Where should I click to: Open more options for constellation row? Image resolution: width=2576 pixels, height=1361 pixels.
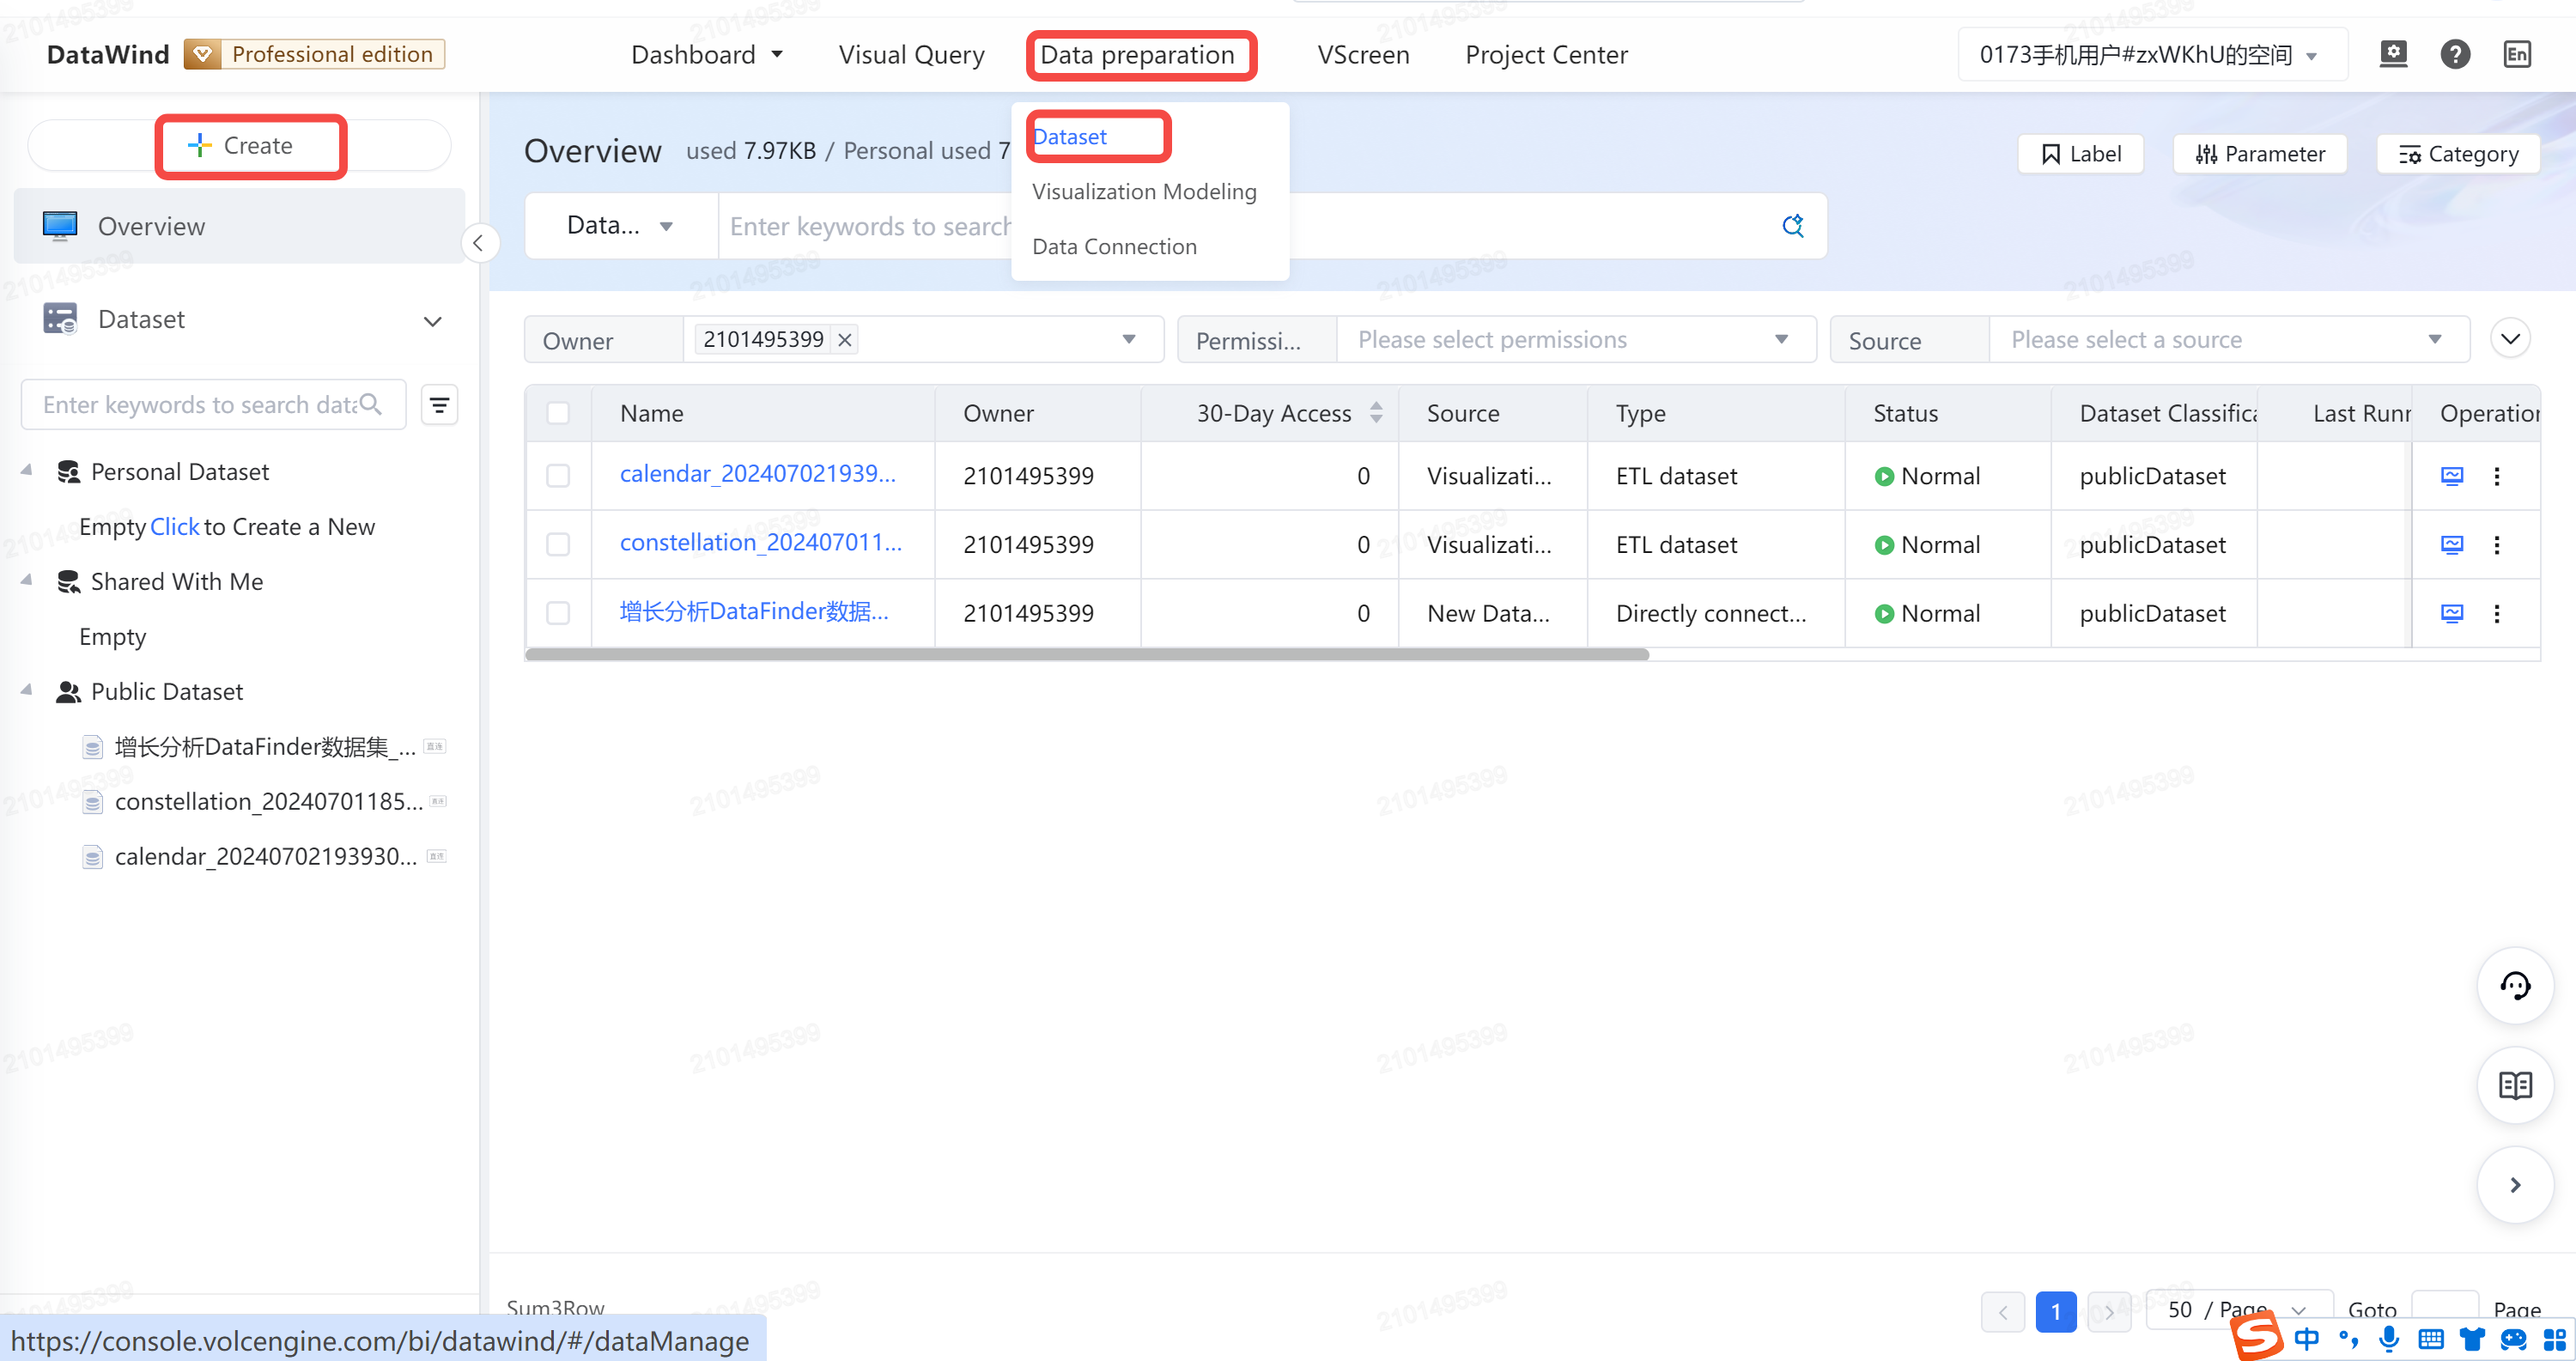coord(2497,544)
